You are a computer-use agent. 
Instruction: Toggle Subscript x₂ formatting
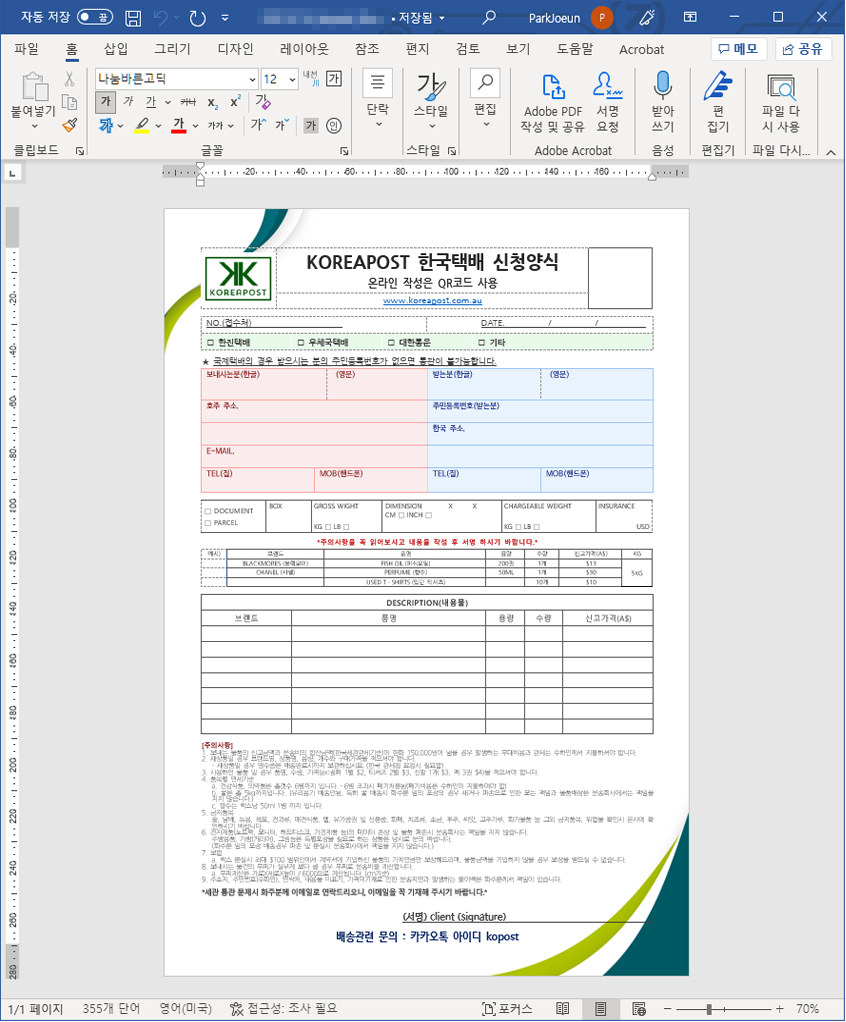pos(212,102)
